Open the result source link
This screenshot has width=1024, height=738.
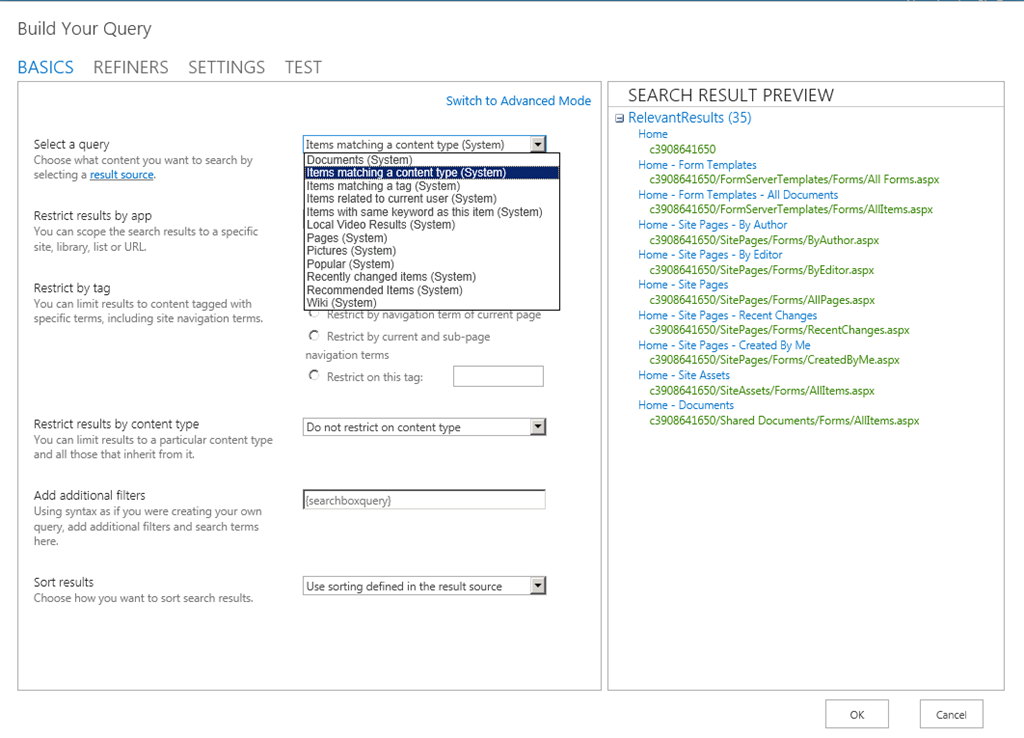[x=121, y=175]
